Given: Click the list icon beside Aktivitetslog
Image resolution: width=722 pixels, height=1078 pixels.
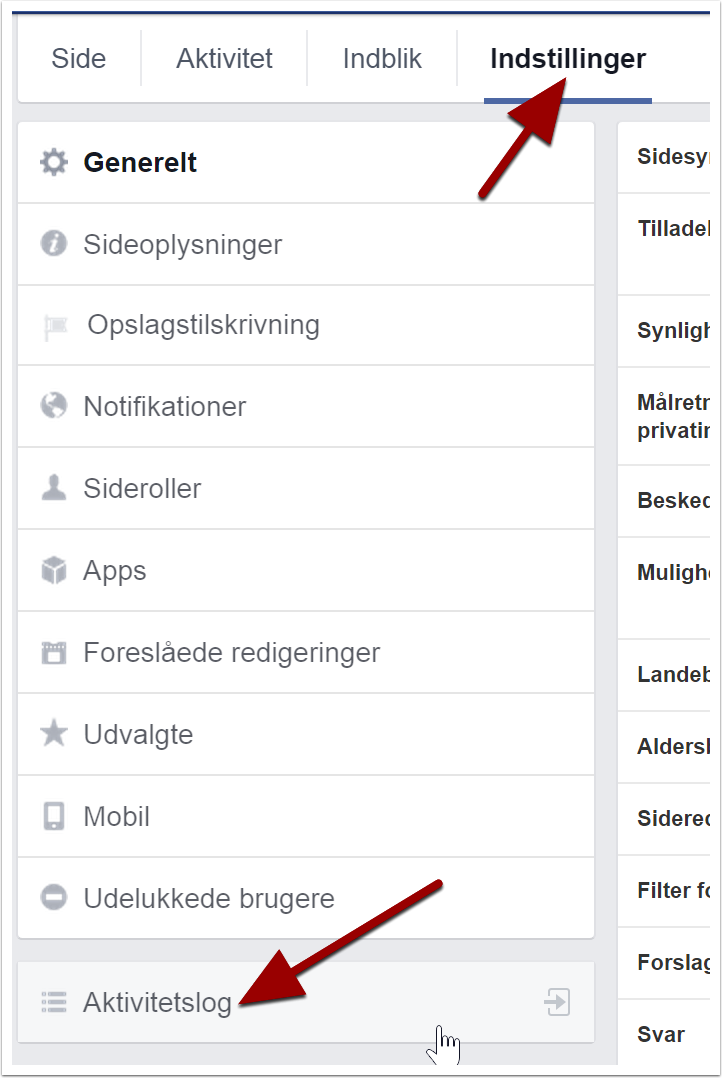Looking at the screenshot, I should pos(54,1002).
